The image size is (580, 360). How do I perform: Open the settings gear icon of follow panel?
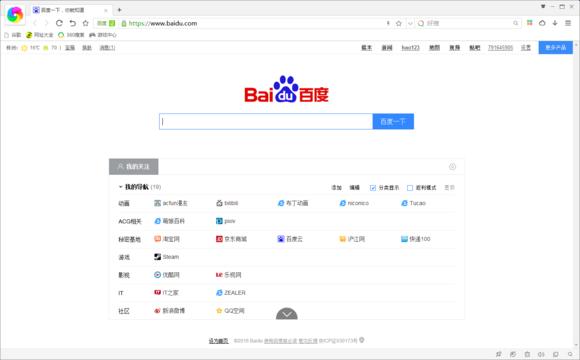[452, 166]
